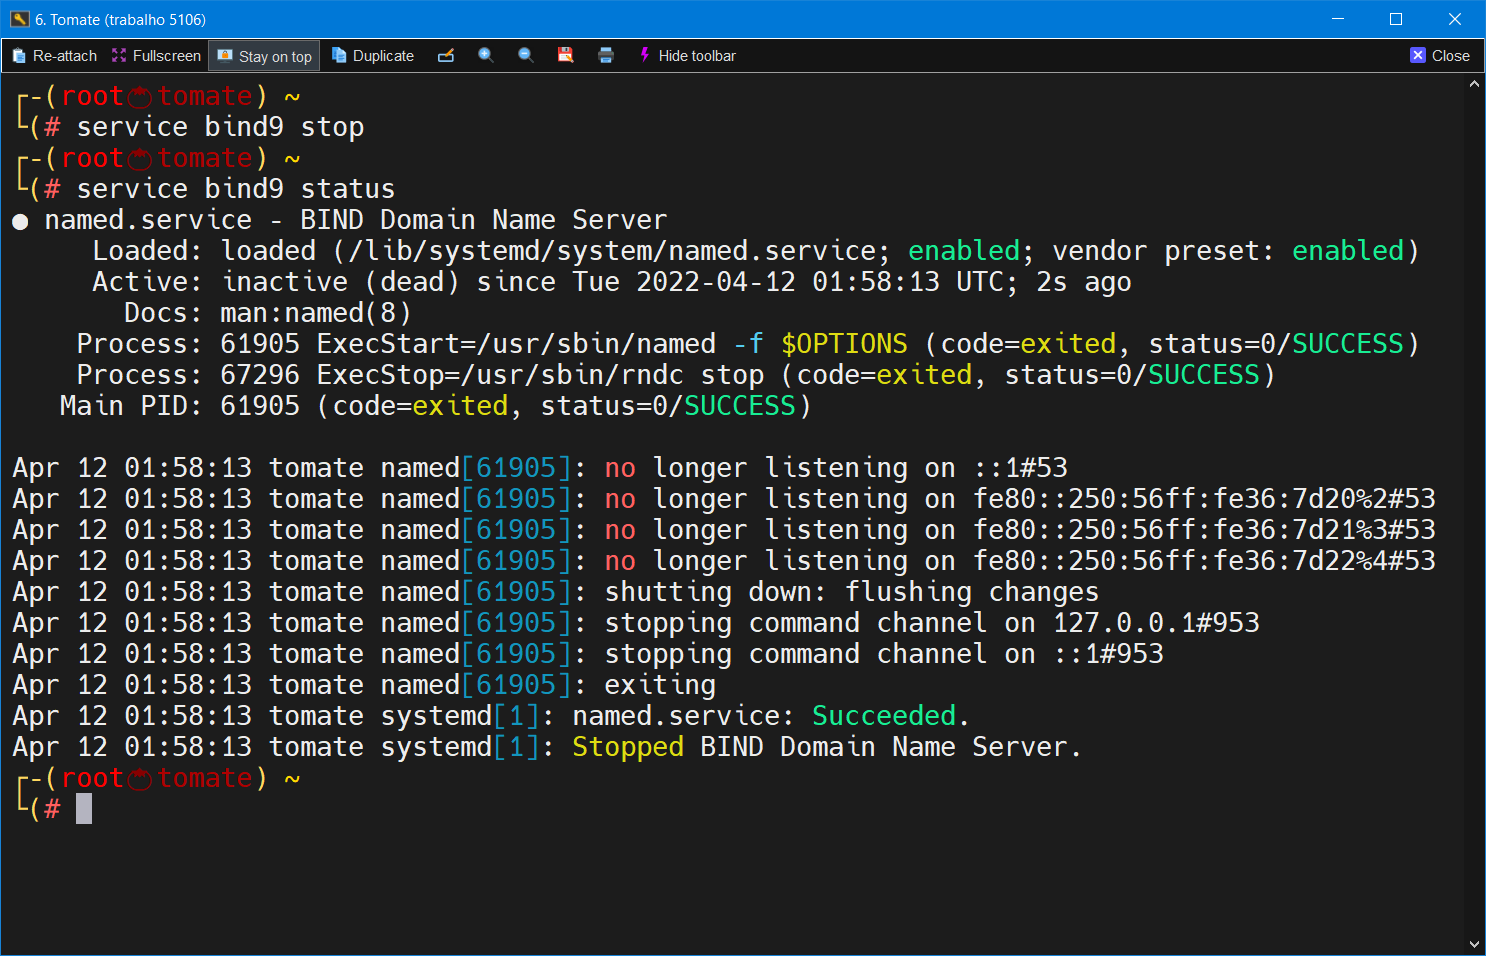Save terminal output with floppy disk icon
The width and height of the screenshot is (1486, 956).
pyautogui.click(x=566, y=56)
